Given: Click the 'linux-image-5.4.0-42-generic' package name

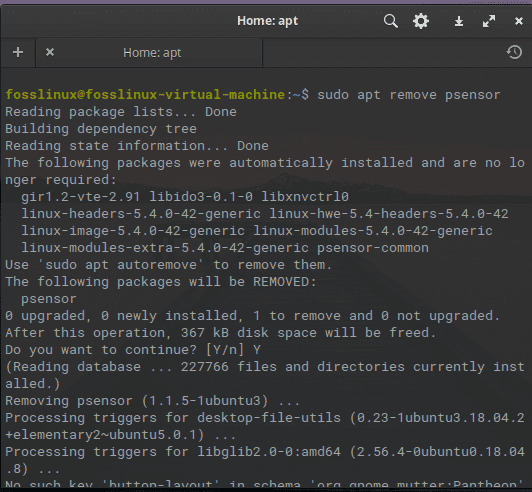Looking at the screenshot, I should [x=133, y=231].
